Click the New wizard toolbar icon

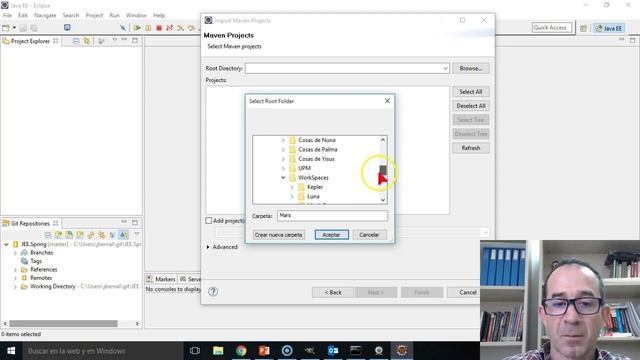pyautogui.click(x=6, y=28)
